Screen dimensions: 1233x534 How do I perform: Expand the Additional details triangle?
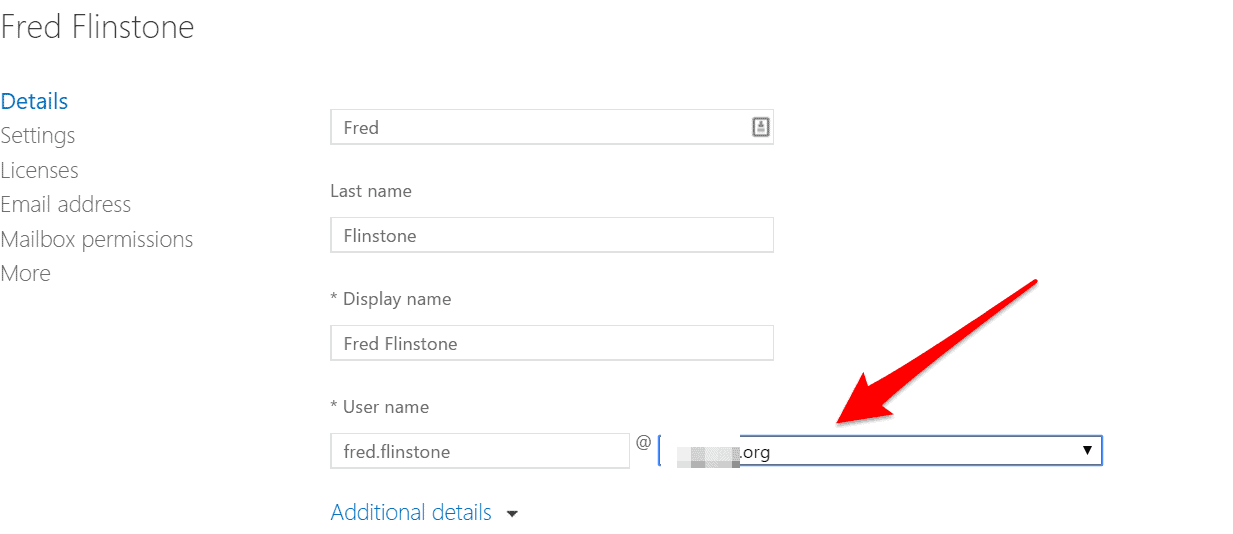coord(513,514)
